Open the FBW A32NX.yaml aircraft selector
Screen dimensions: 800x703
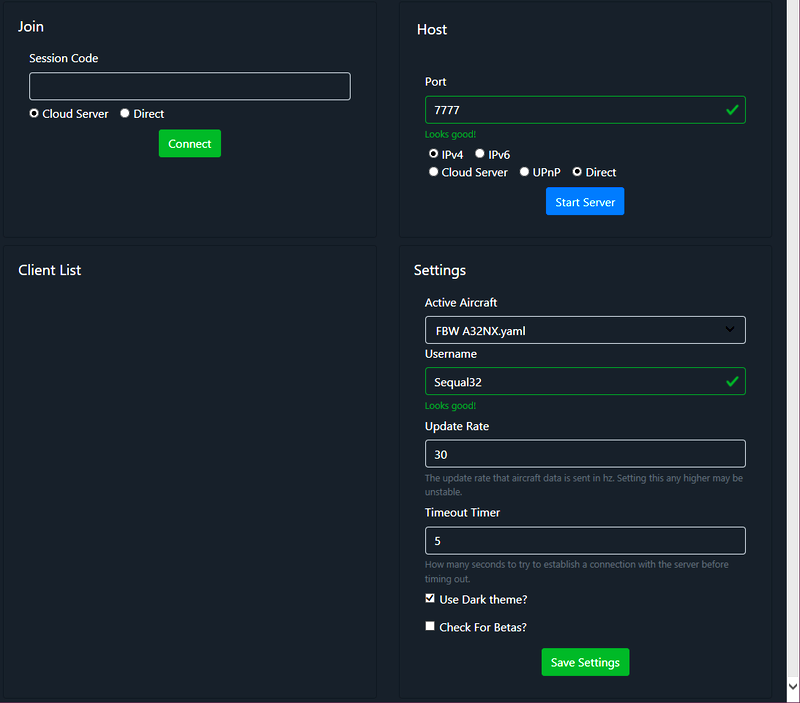point(585,330)
